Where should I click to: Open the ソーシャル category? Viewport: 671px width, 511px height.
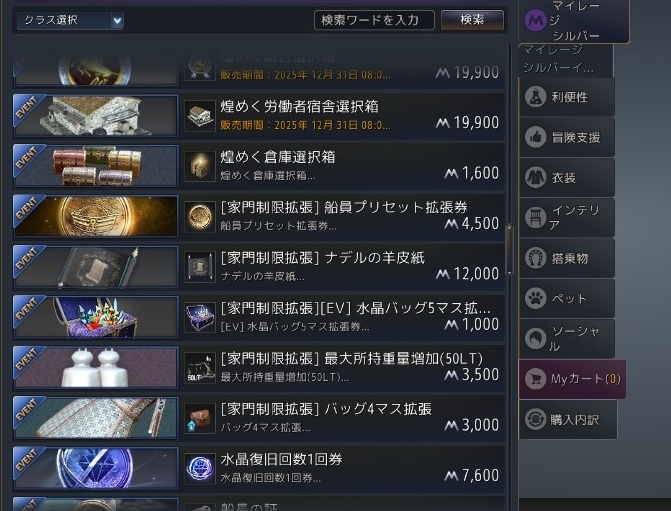tap(566, 338)
